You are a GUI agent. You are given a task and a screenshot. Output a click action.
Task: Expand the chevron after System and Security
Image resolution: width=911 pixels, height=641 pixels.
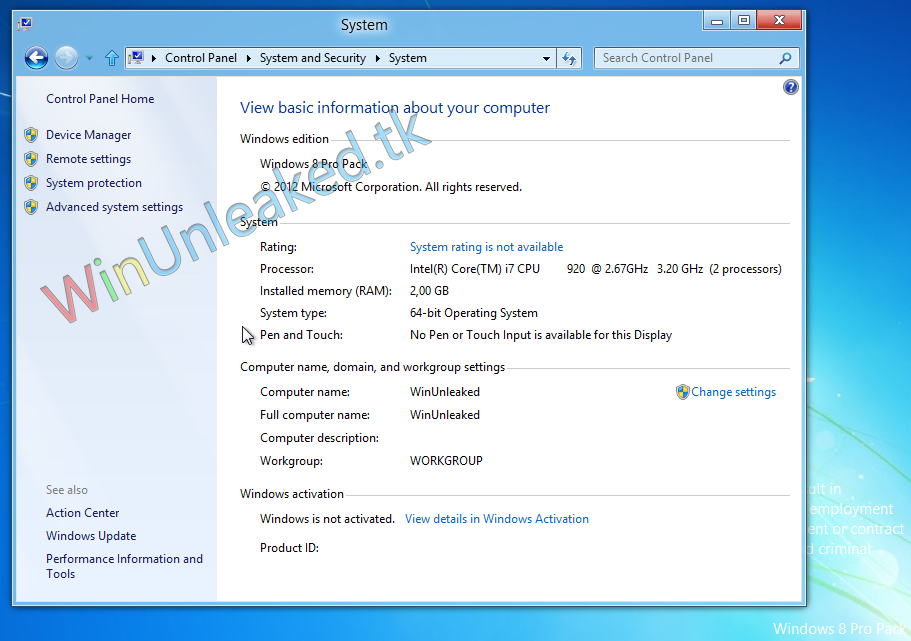coord(378,58)
